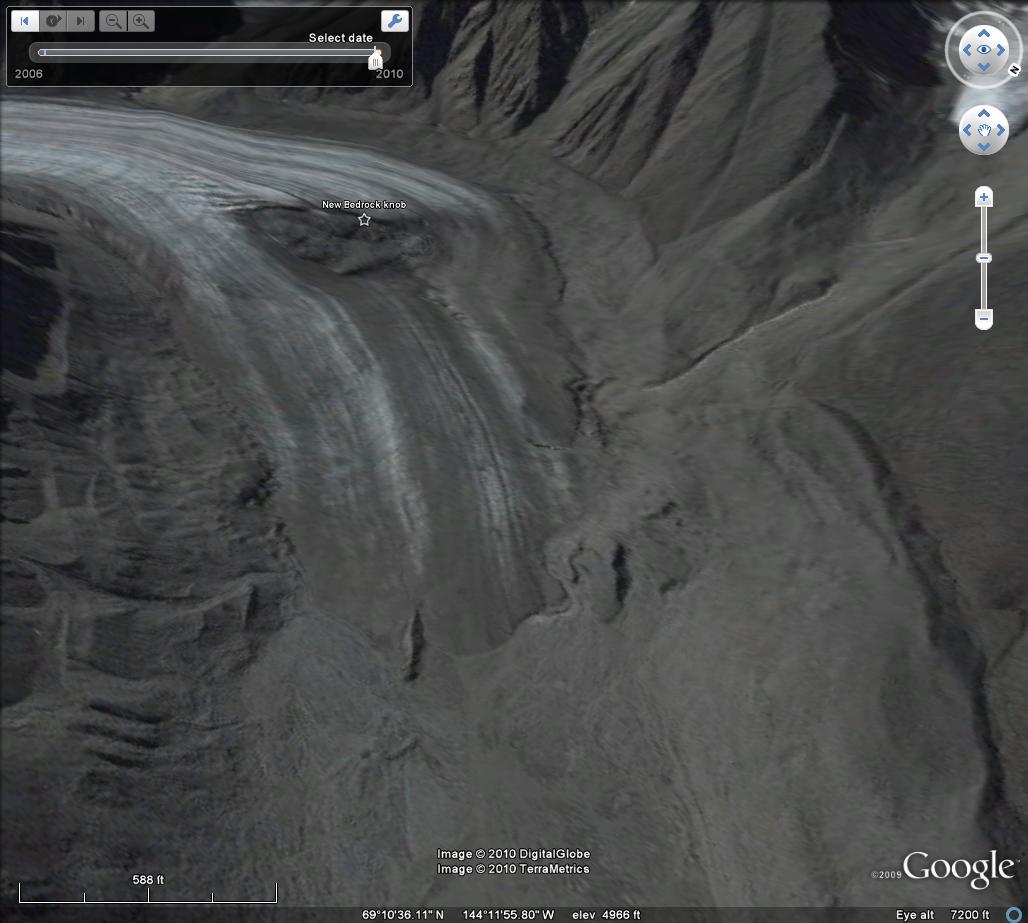The width and height of the screenshot is (1028, 923).
Task: Zoom in the time slider range
Action: (141, 21)
